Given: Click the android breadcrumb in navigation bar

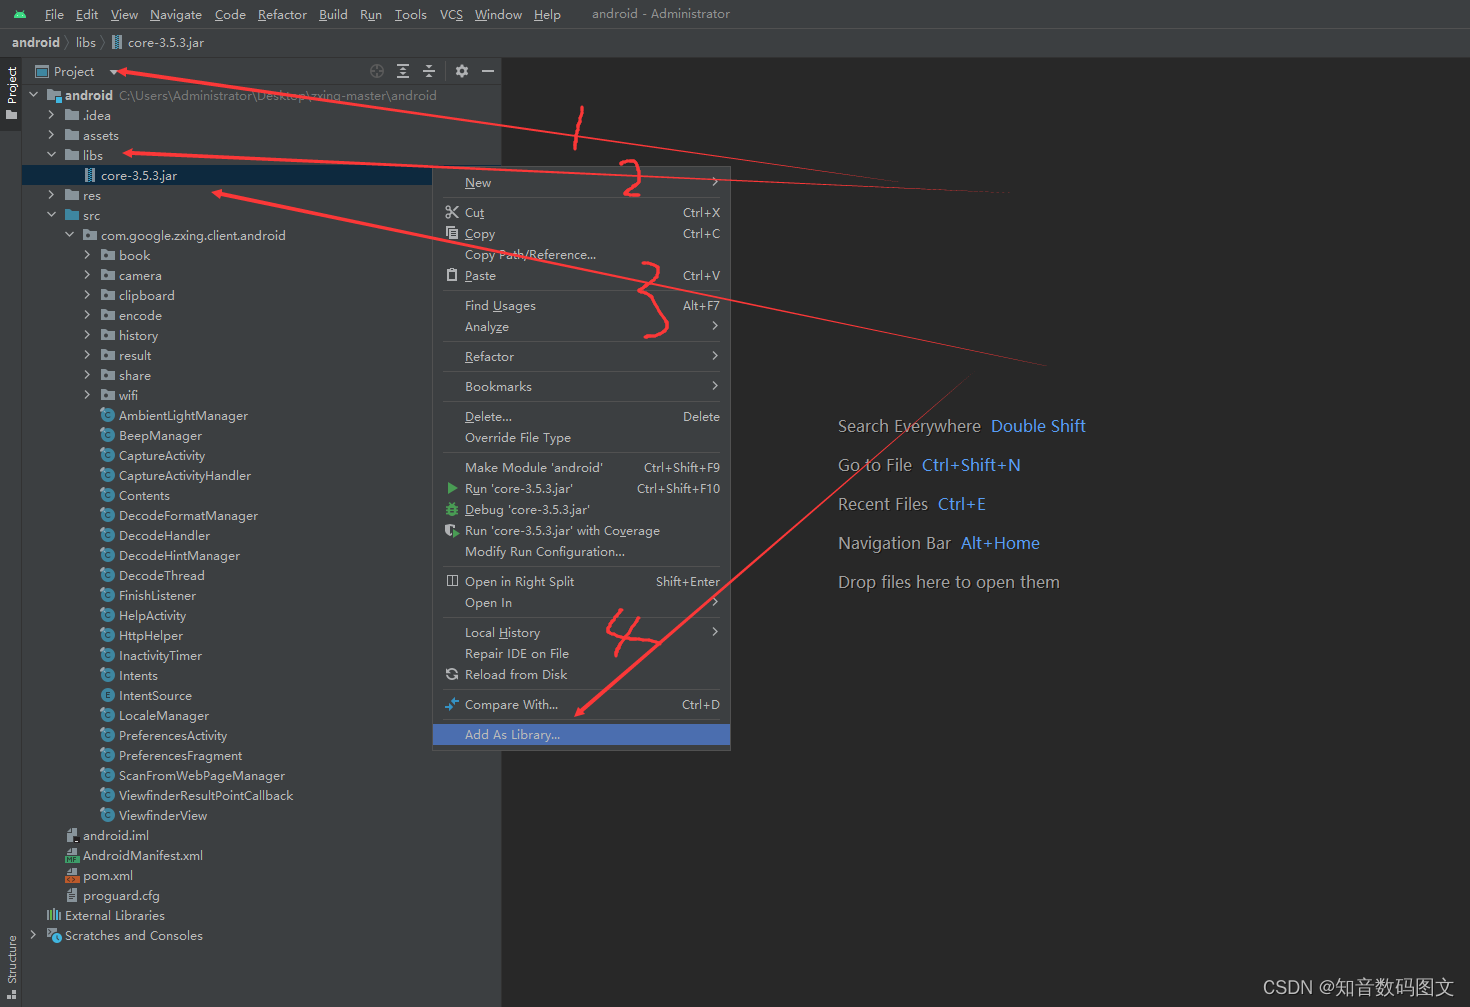Looking at the screenshot, I should 36,42.
